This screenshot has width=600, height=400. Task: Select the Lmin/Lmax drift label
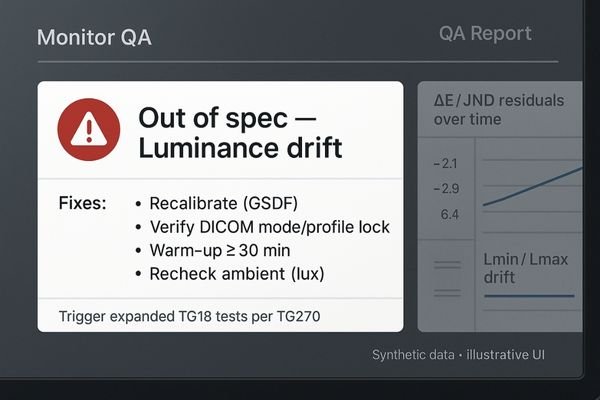tap(526, 267)
